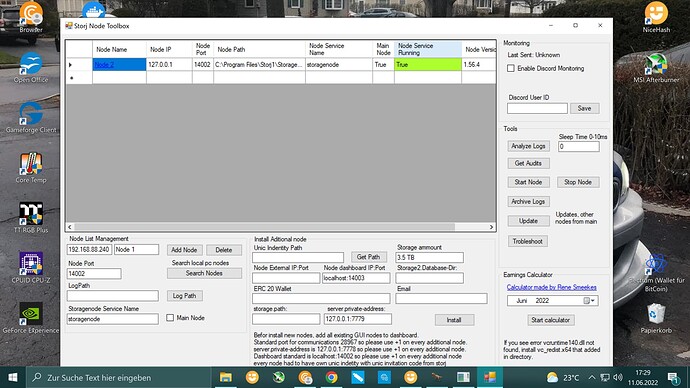Open File Explorer from the taskbar
This screenshot has height=388, width=690.
coord(226,377)
